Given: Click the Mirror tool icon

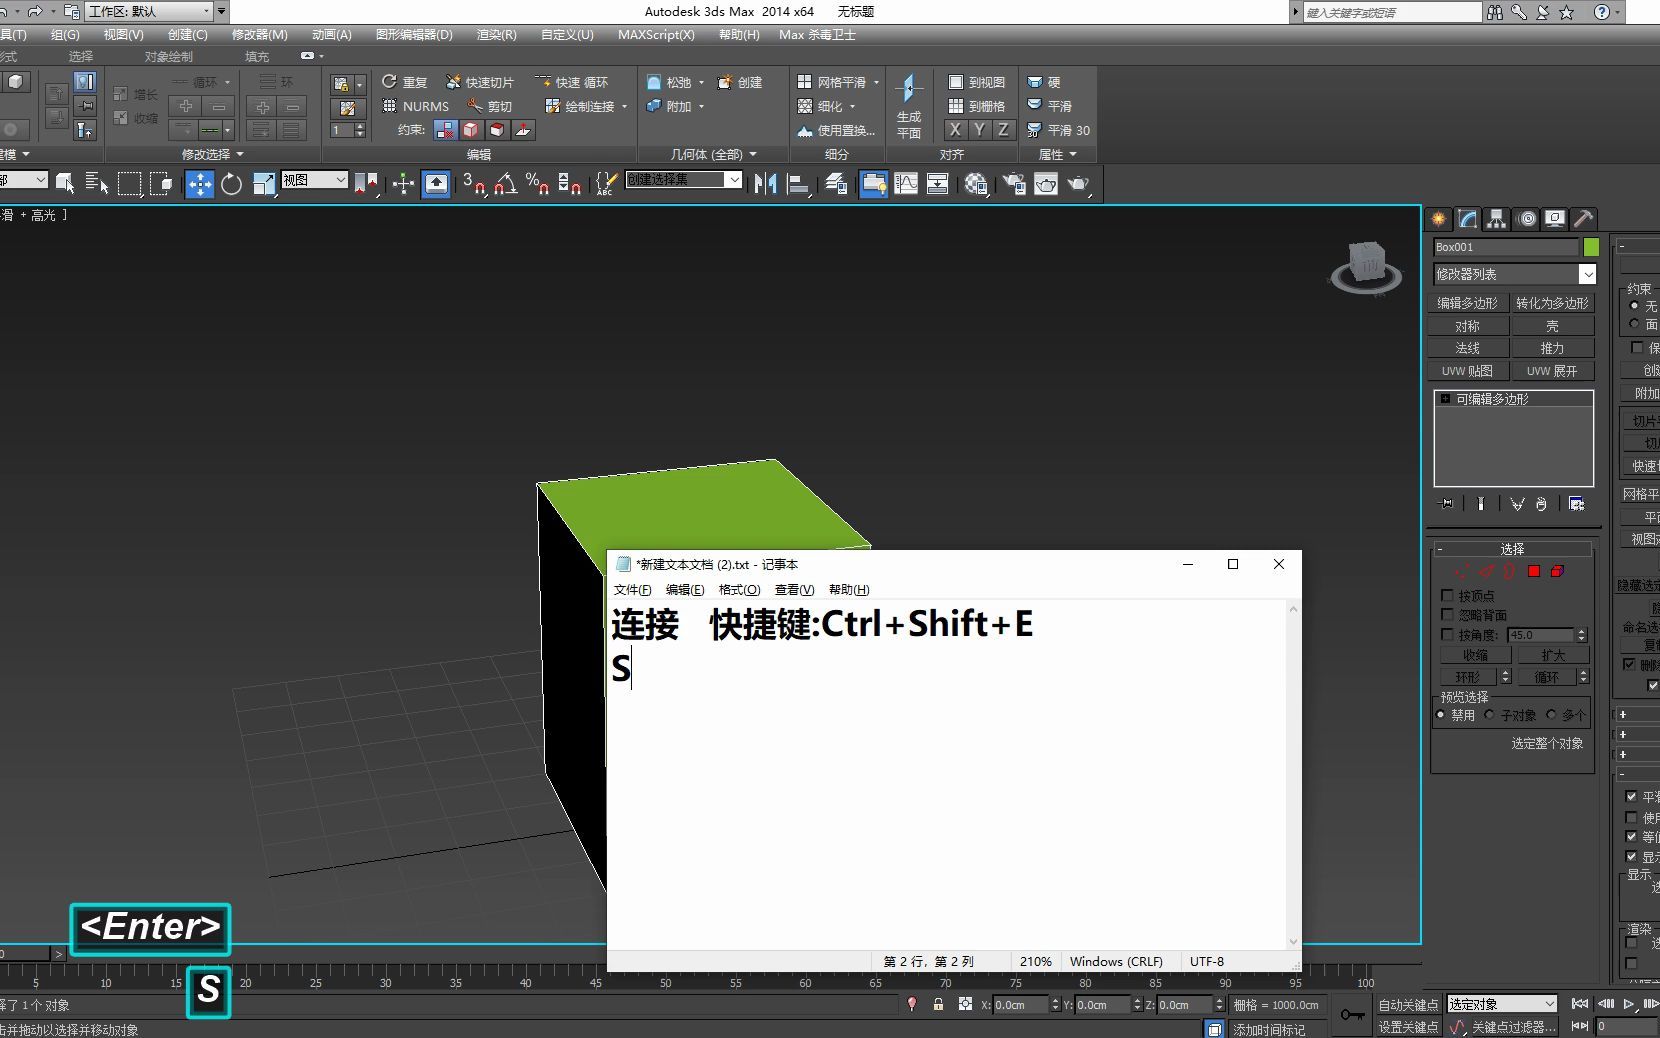Looking at the screenshot, I should [765, 184].
